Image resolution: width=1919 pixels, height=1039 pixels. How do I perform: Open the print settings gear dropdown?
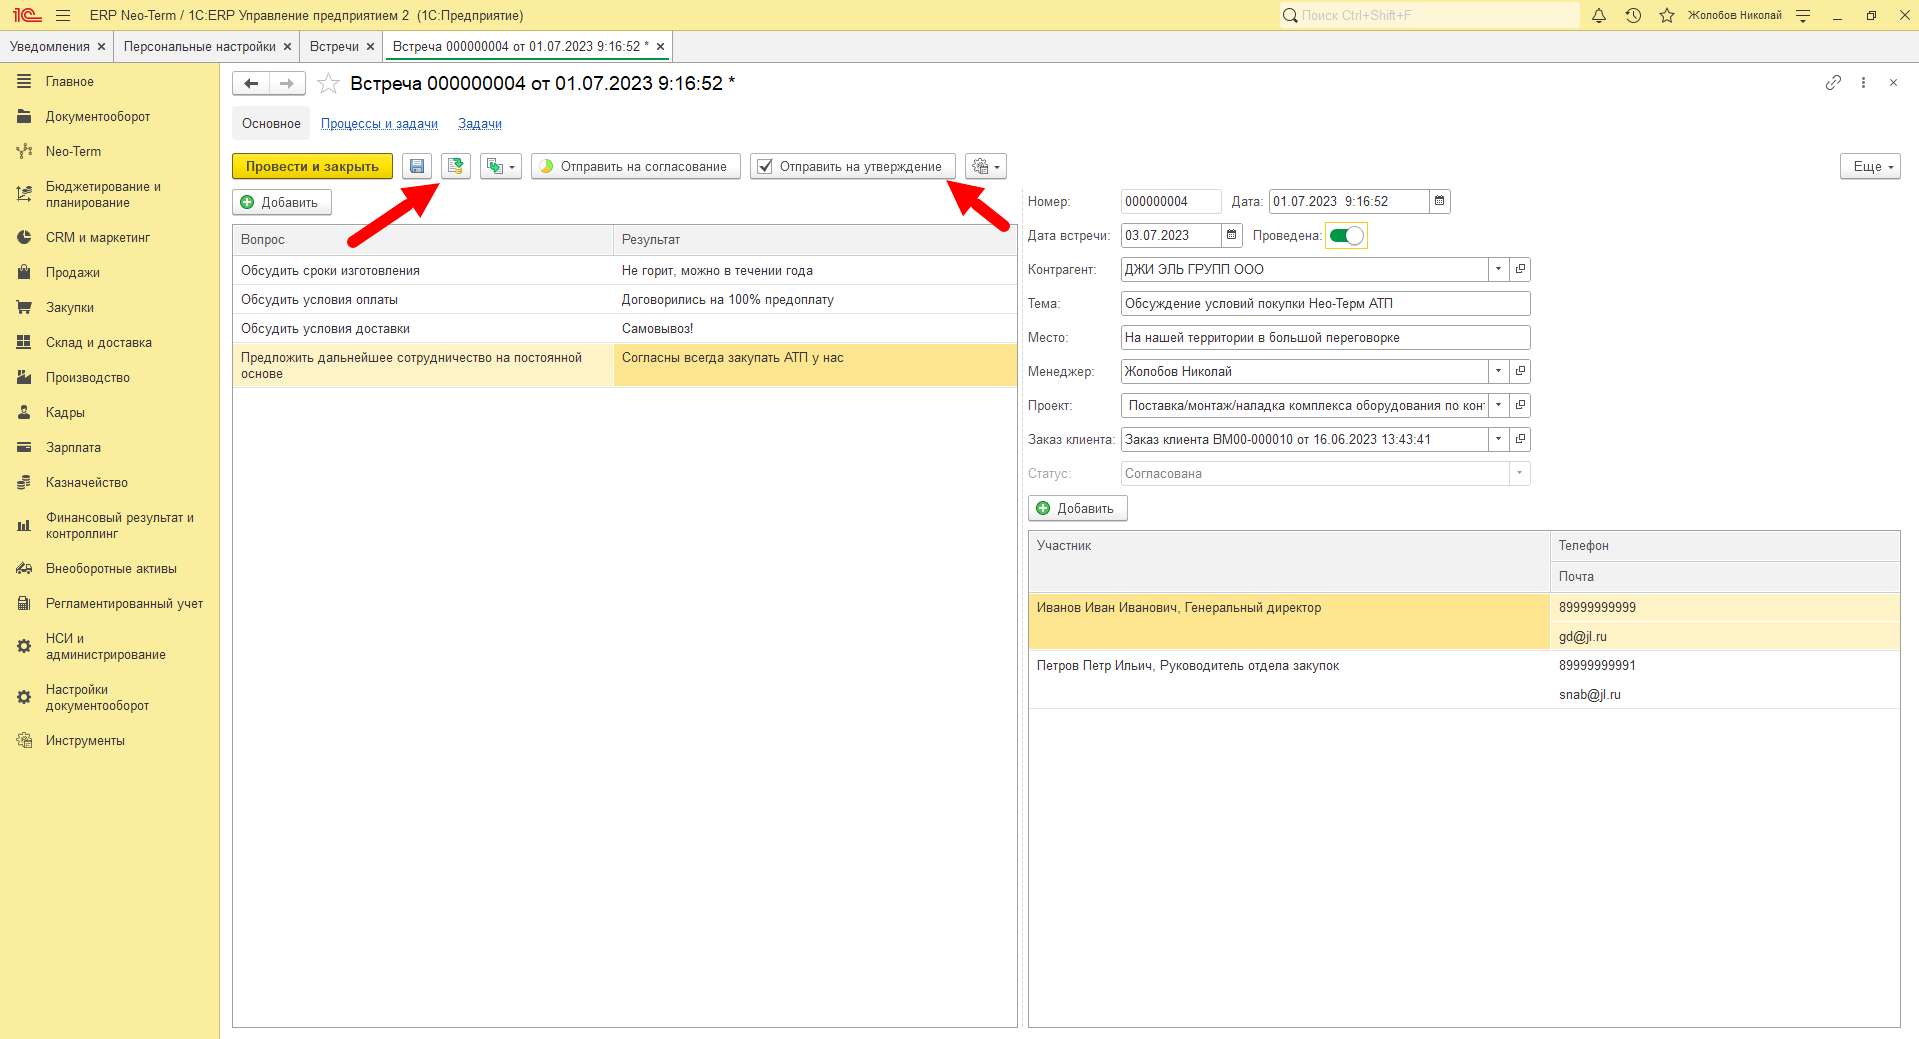986,166
